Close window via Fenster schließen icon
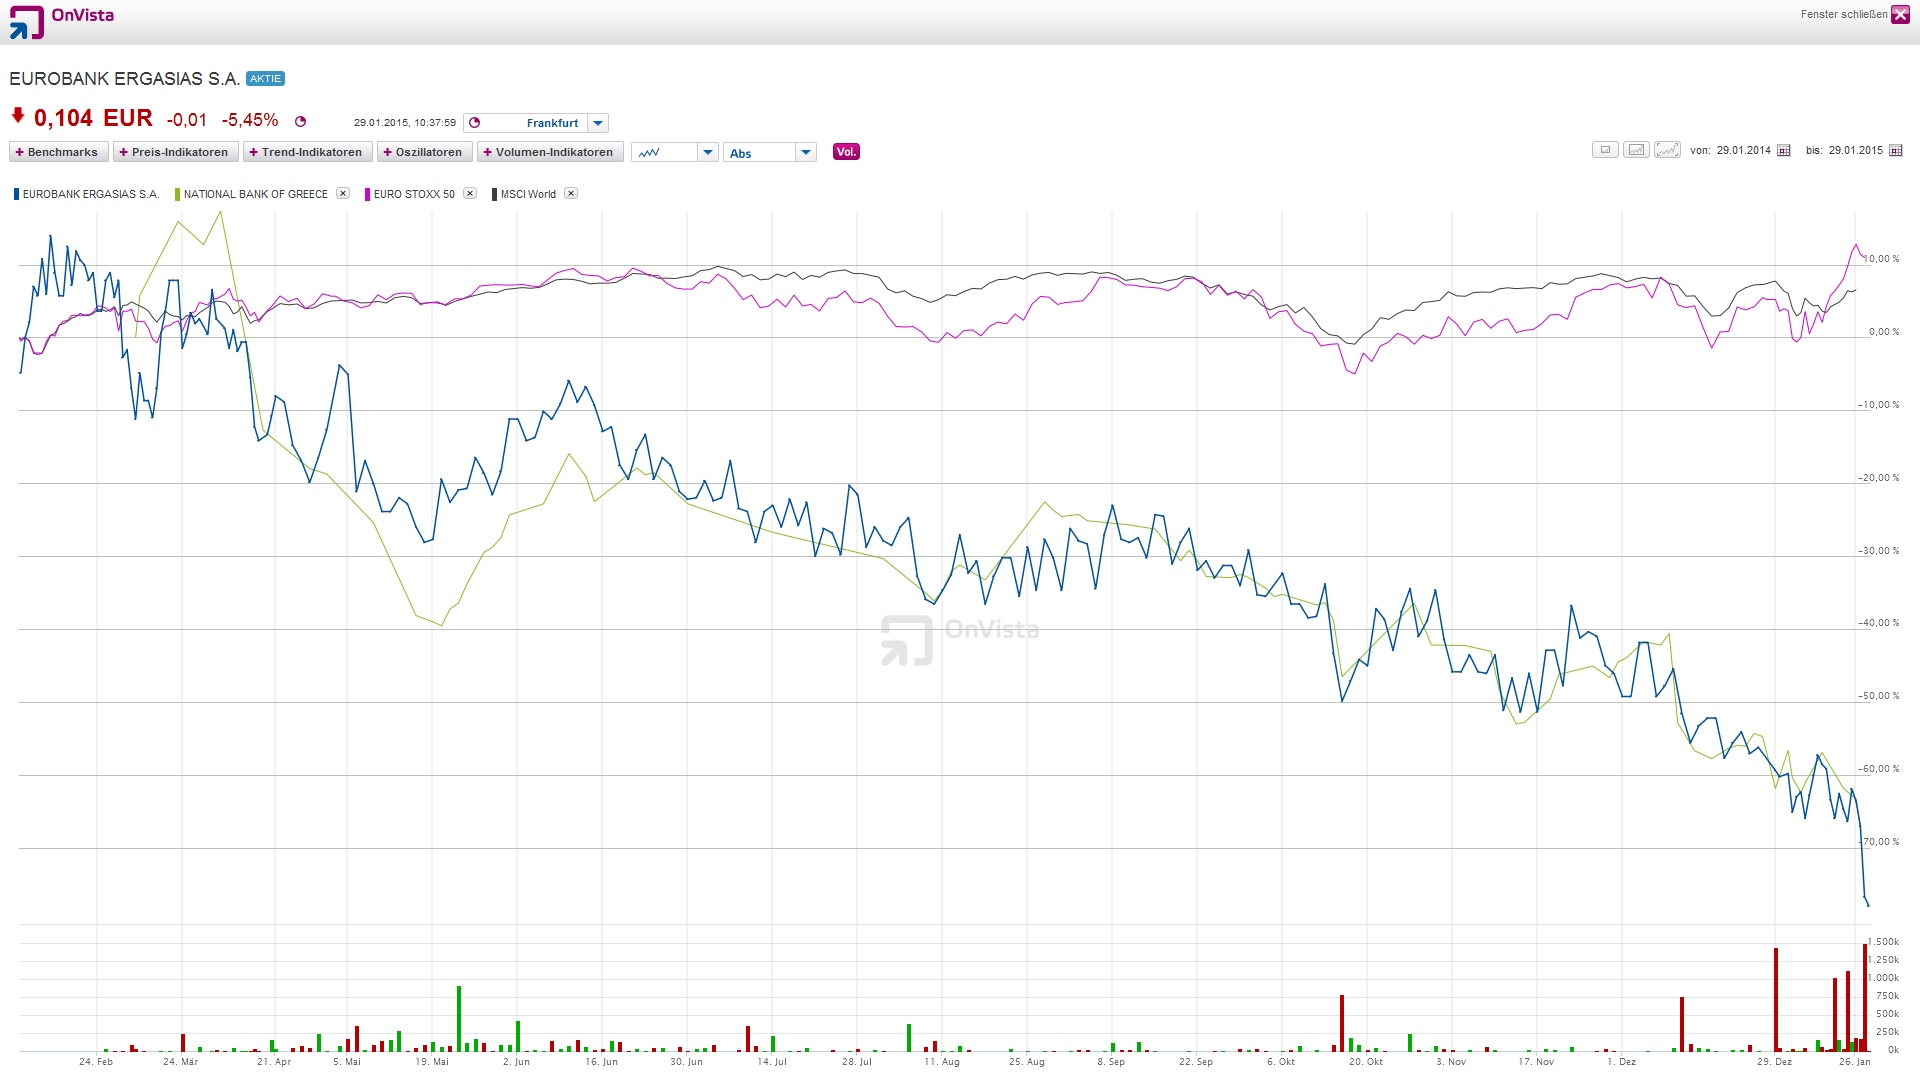This screenshot has width=1920, height=1080. (1900, 14)
